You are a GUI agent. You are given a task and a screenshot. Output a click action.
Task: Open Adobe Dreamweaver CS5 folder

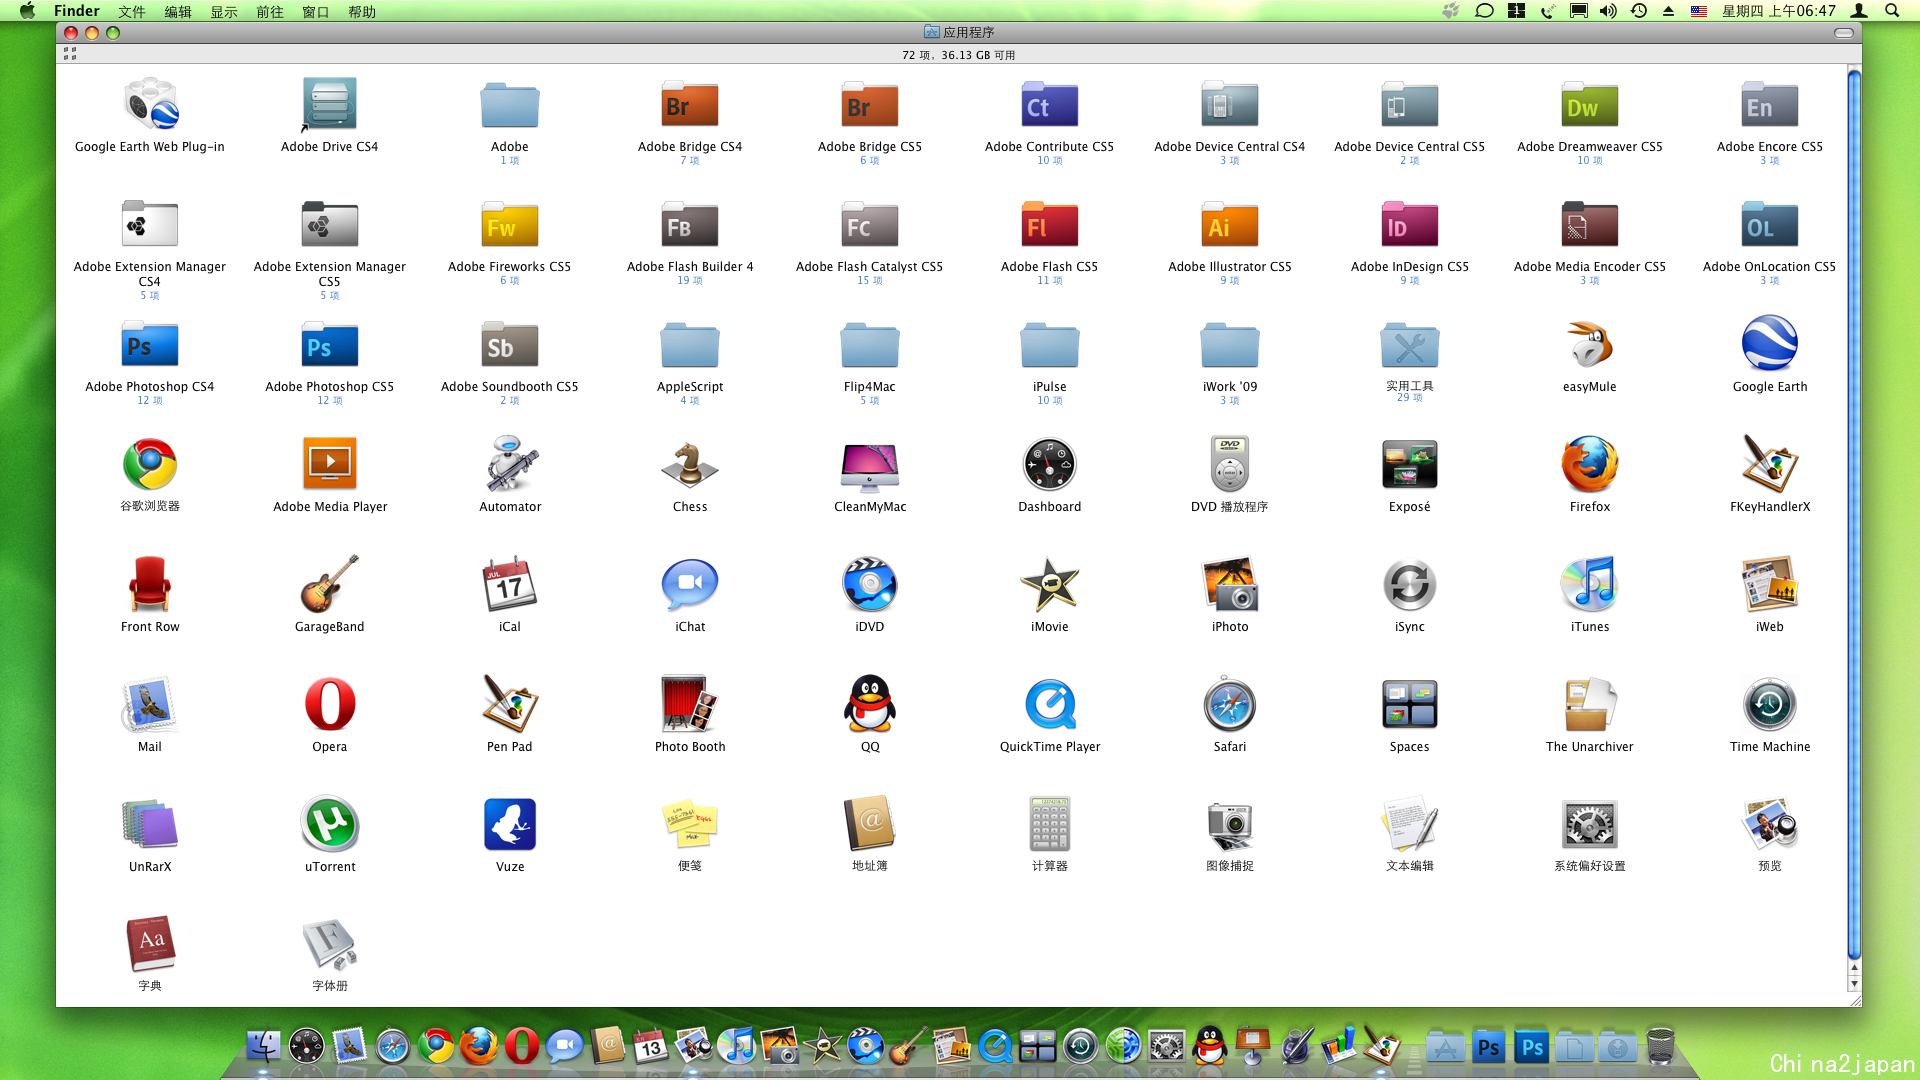1590,104
